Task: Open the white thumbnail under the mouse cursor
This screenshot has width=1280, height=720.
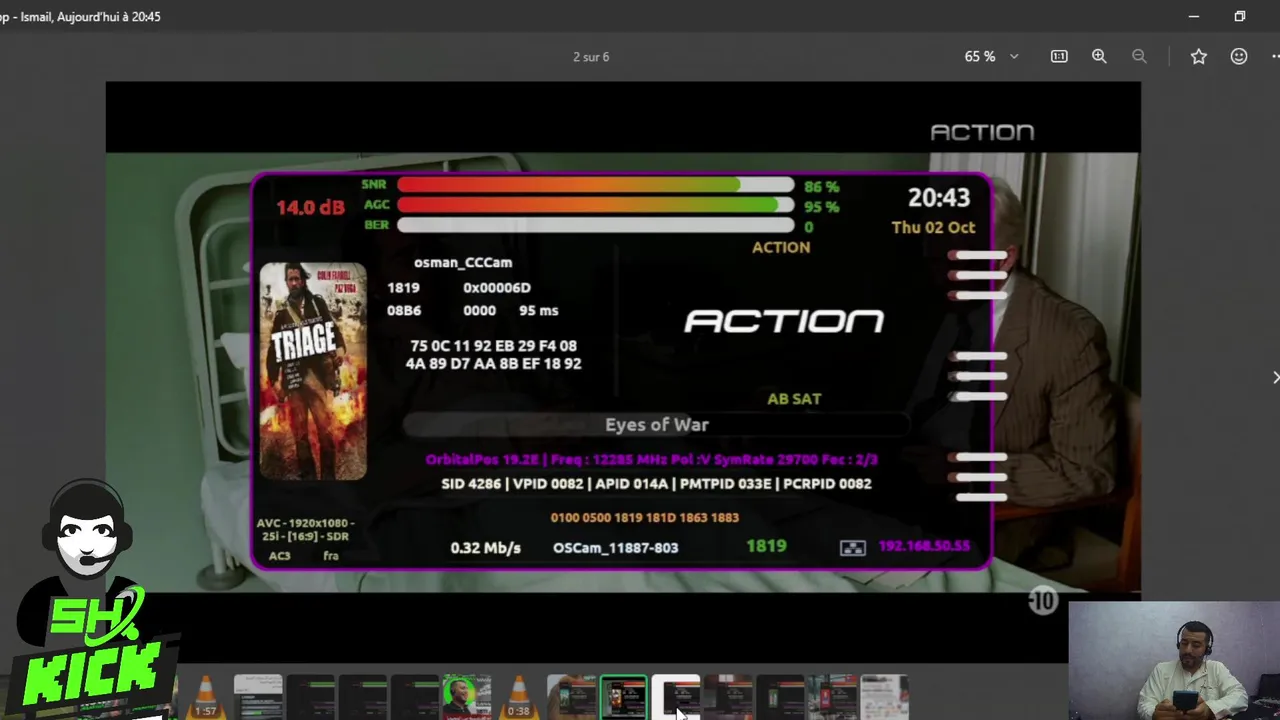Action: 675,697
